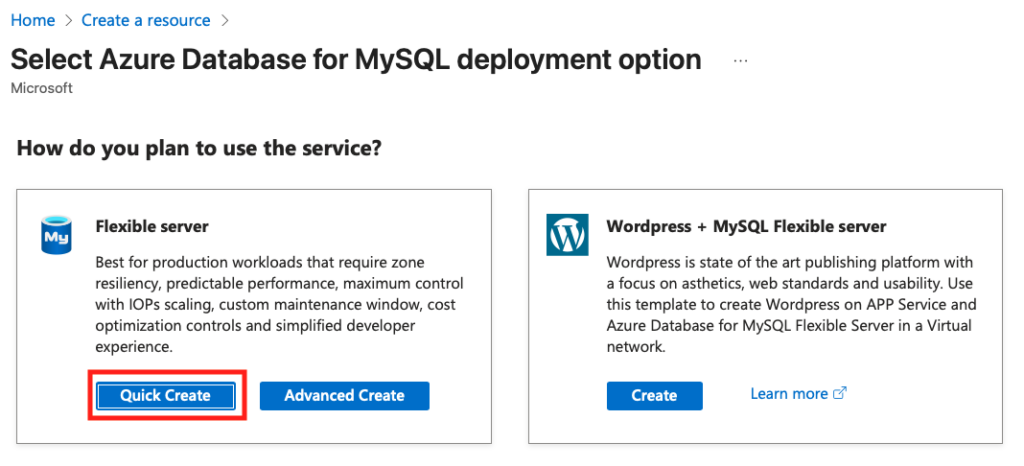
Task: Click the Flexible server description paragraph
Action: [280, 305]
